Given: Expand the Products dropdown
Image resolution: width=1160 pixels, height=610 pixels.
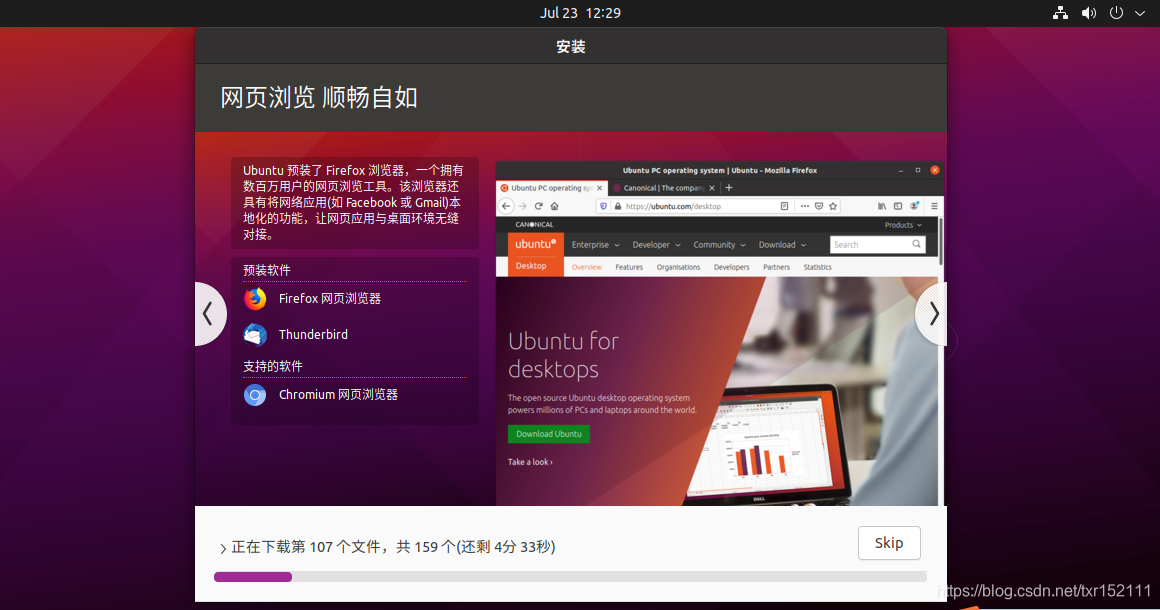Looking at the screenshot, I should pos(903,225).
